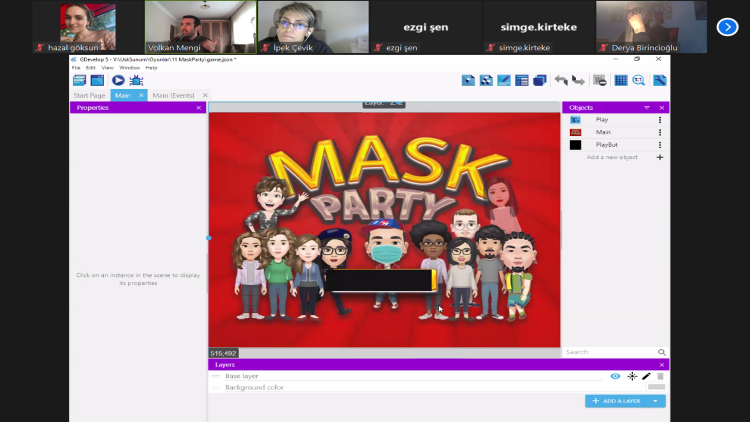Expand the Add a Layer dropdown arrow
The height and width of the screenshot is (422, 750).
[x=656, y=401]
